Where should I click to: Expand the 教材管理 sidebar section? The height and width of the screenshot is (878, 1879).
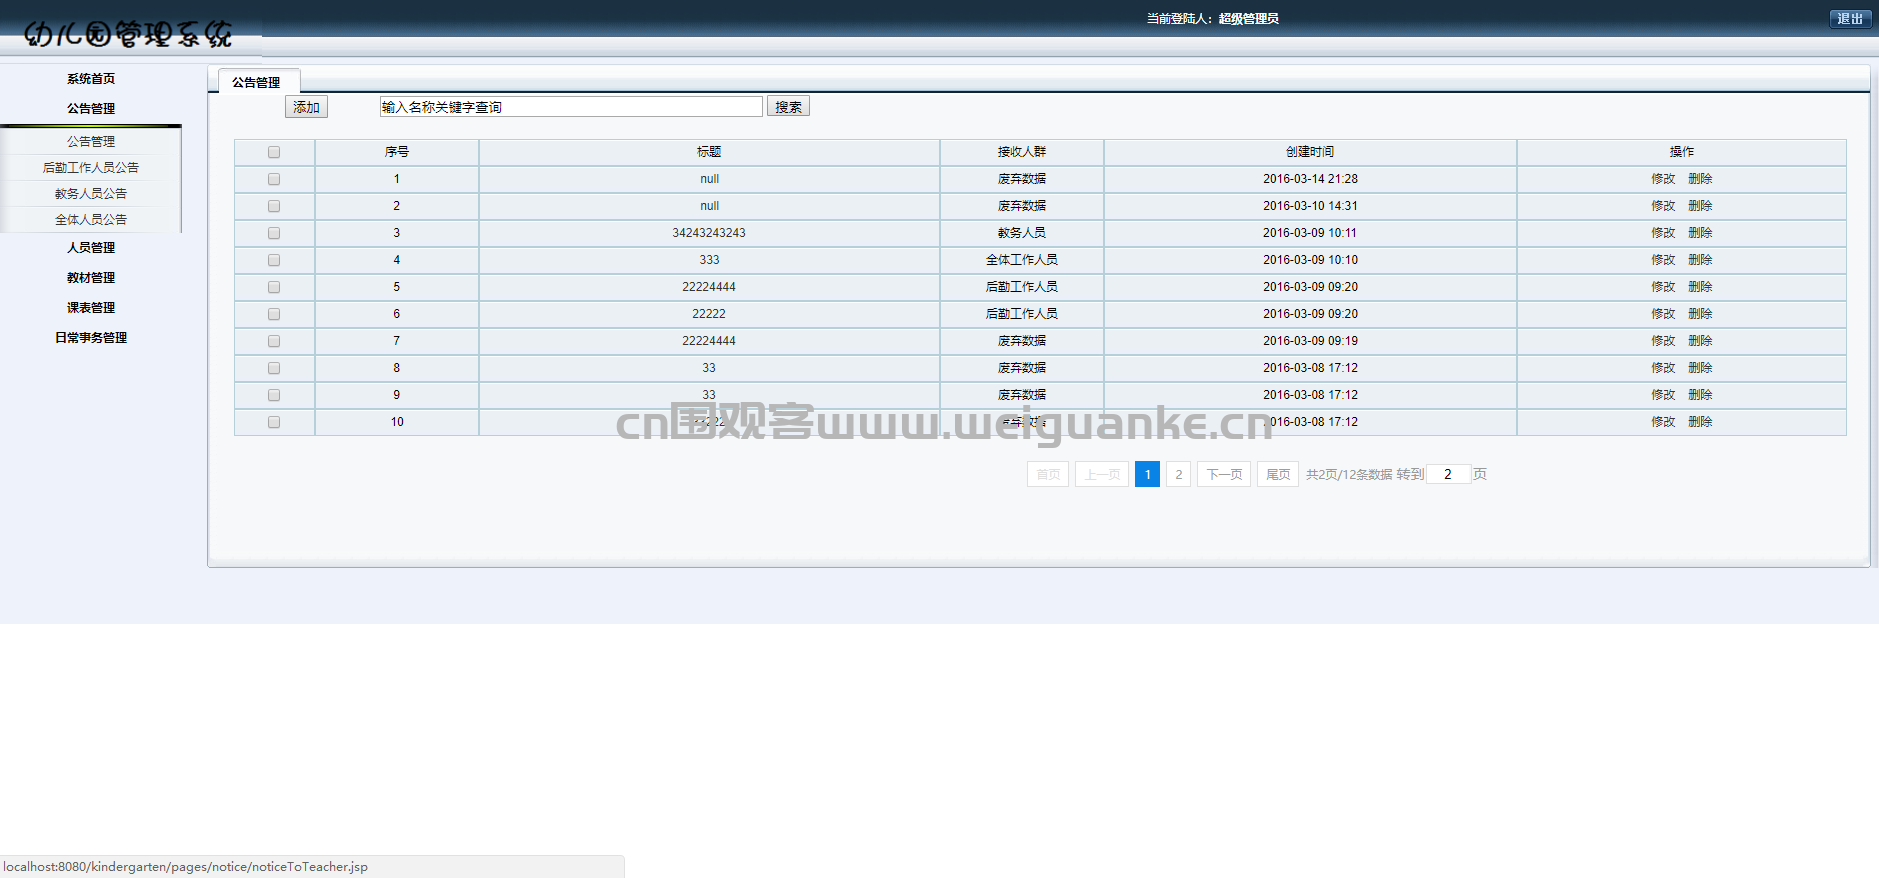(91, 278)
